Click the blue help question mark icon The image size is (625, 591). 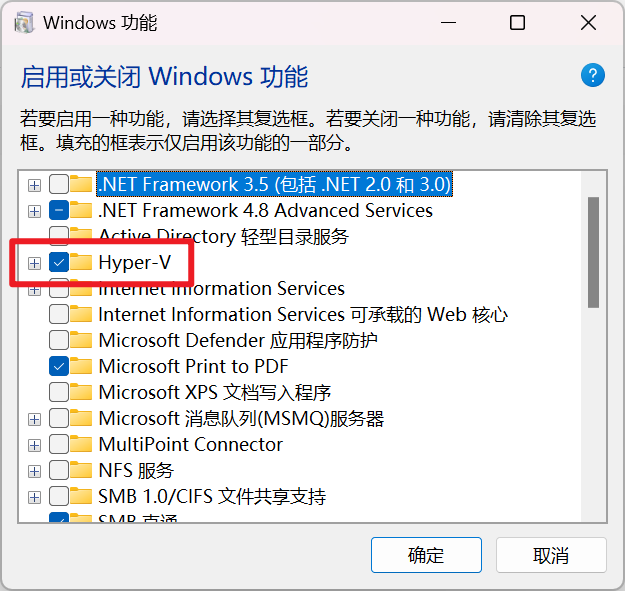pos(593,76)
